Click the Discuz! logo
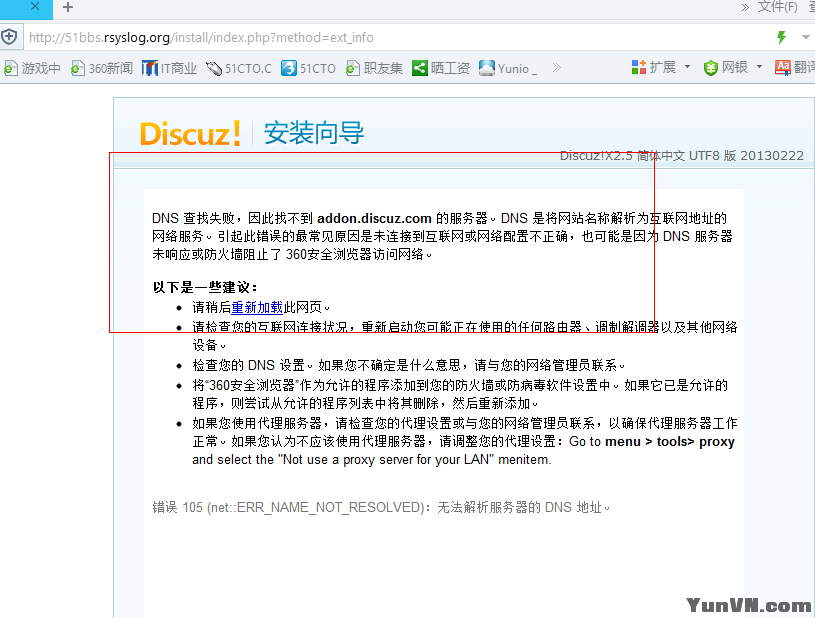The height and width of the screenshot is (618, 815). pos(190,134)
